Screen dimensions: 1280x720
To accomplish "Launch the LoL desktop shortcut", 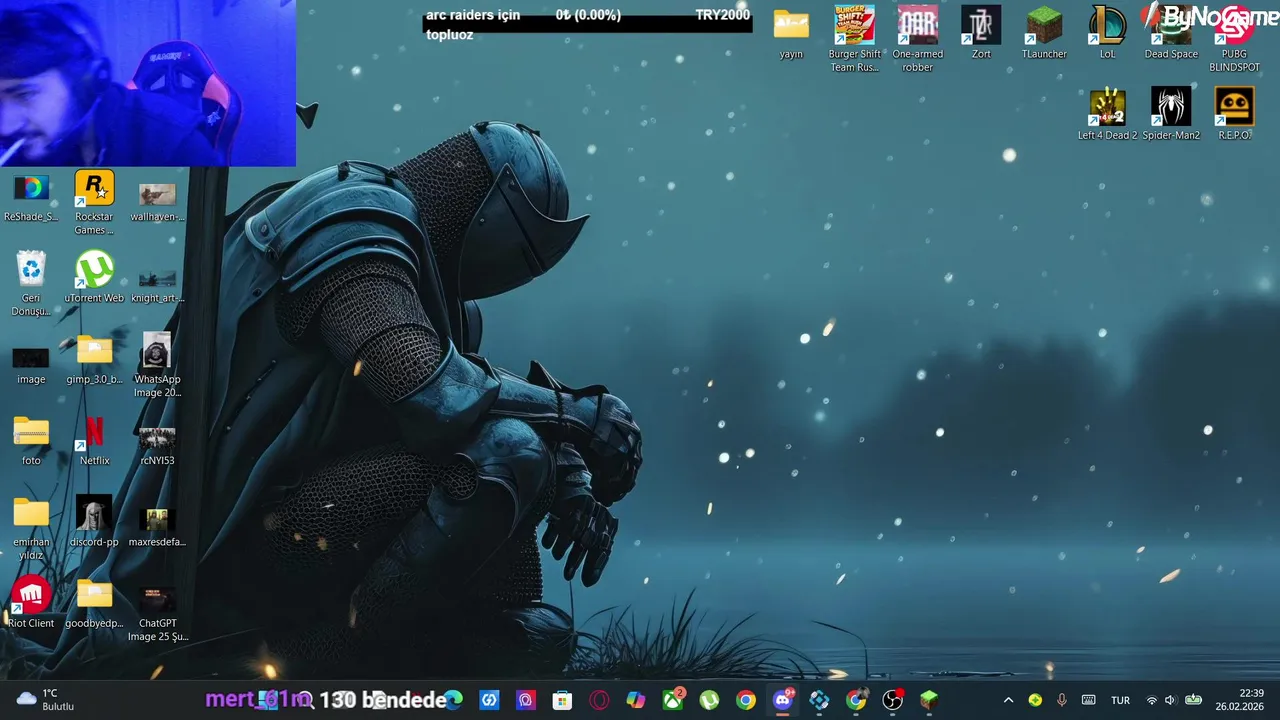I will point(1107,34).
